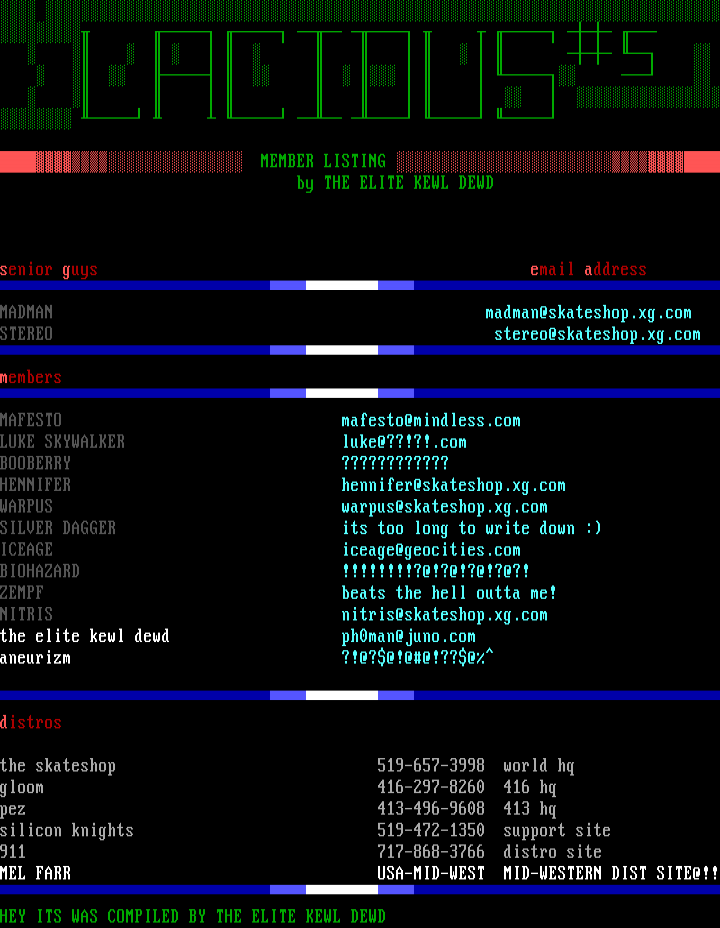The image size is (720, 928).
Task: Click the MEL FARR distro name
Action: click(x=35, y=874)
